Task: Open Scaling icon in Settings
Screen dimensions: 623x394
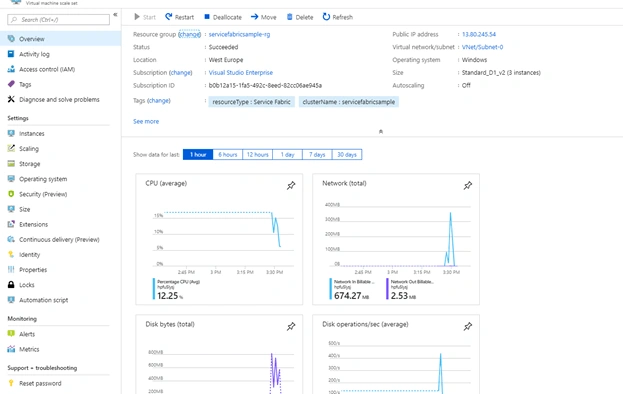Action: (x=11, y=149)
